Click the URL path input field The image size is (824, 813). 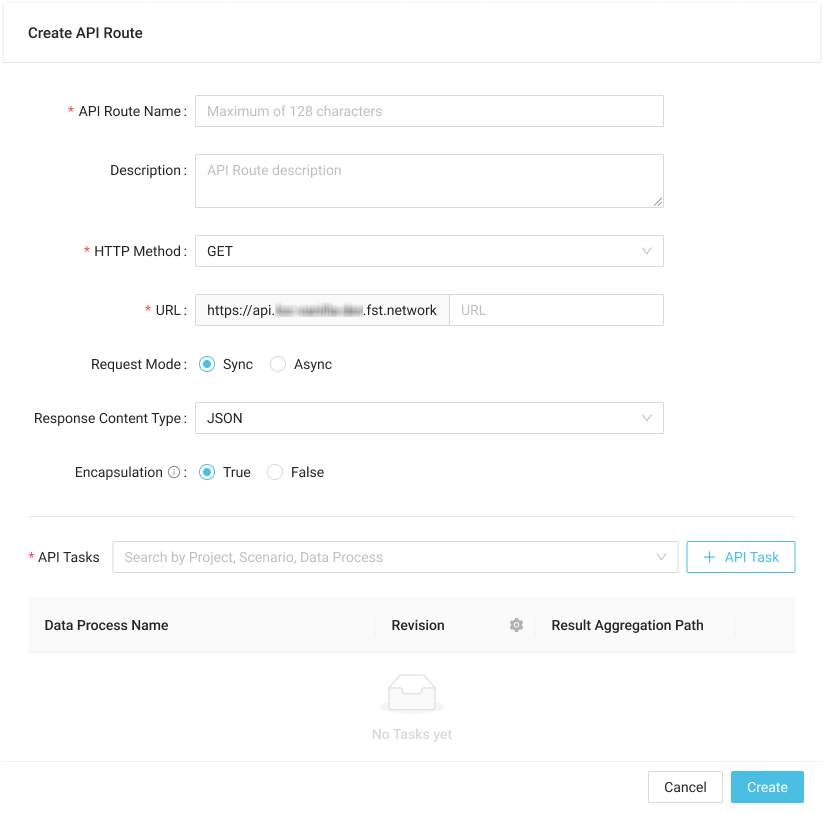(555, 310)
